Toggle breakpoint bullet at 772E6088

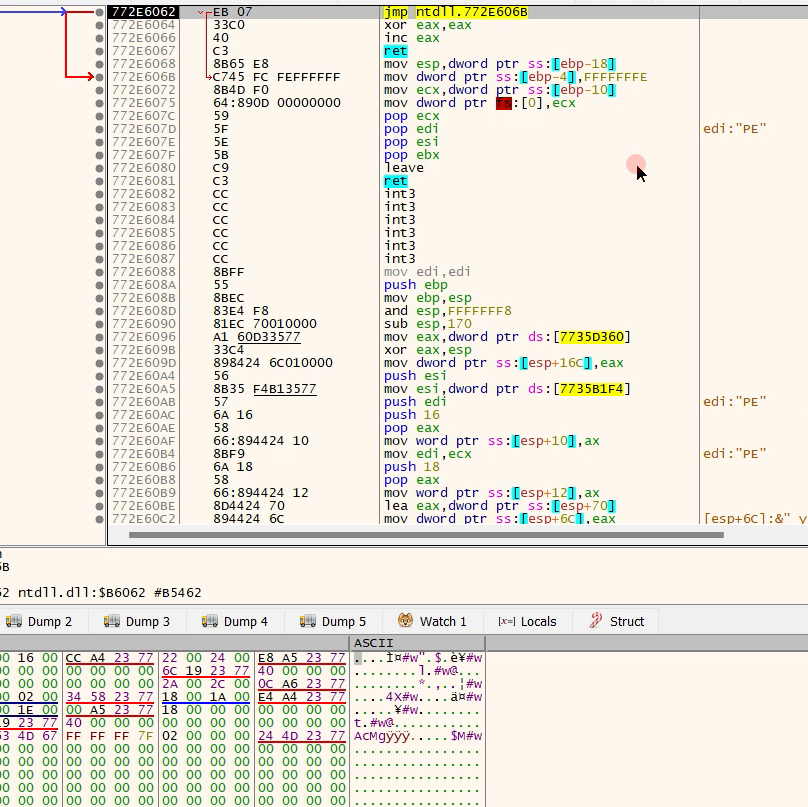[x=99, y=272]
